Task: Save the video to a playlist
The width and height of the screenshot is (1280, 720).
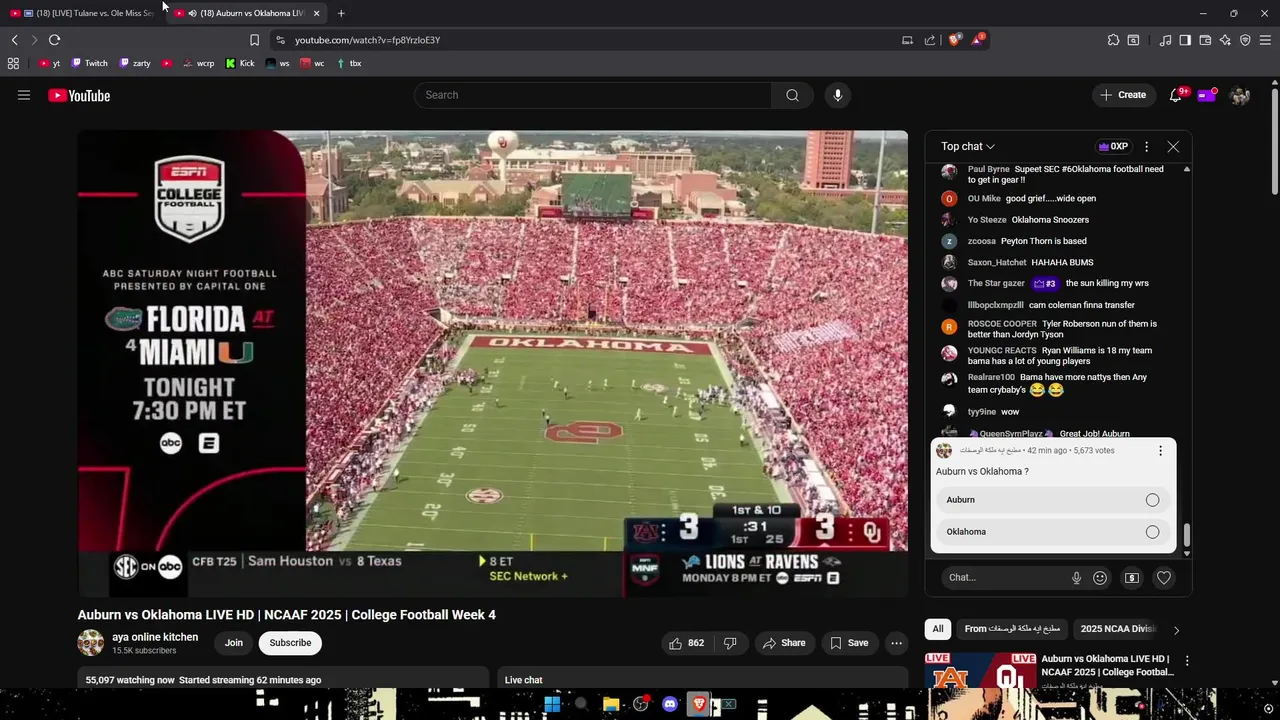Action: click(849, 643)
